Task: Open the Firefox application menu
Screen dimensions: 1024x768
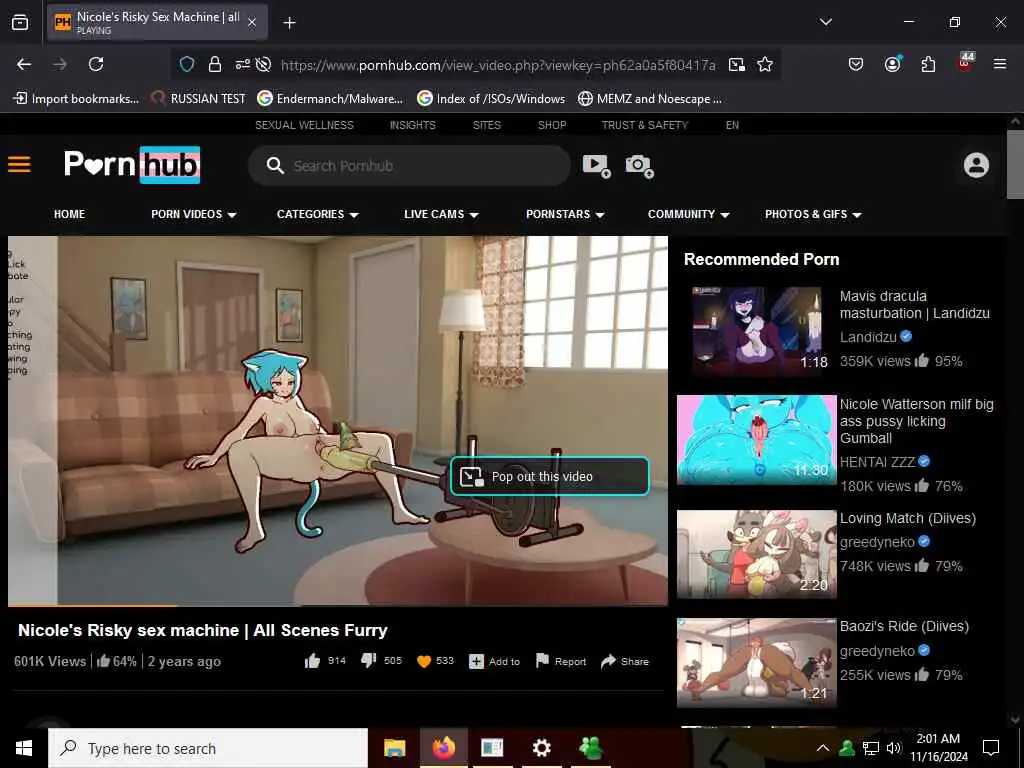Action: 1000,64
